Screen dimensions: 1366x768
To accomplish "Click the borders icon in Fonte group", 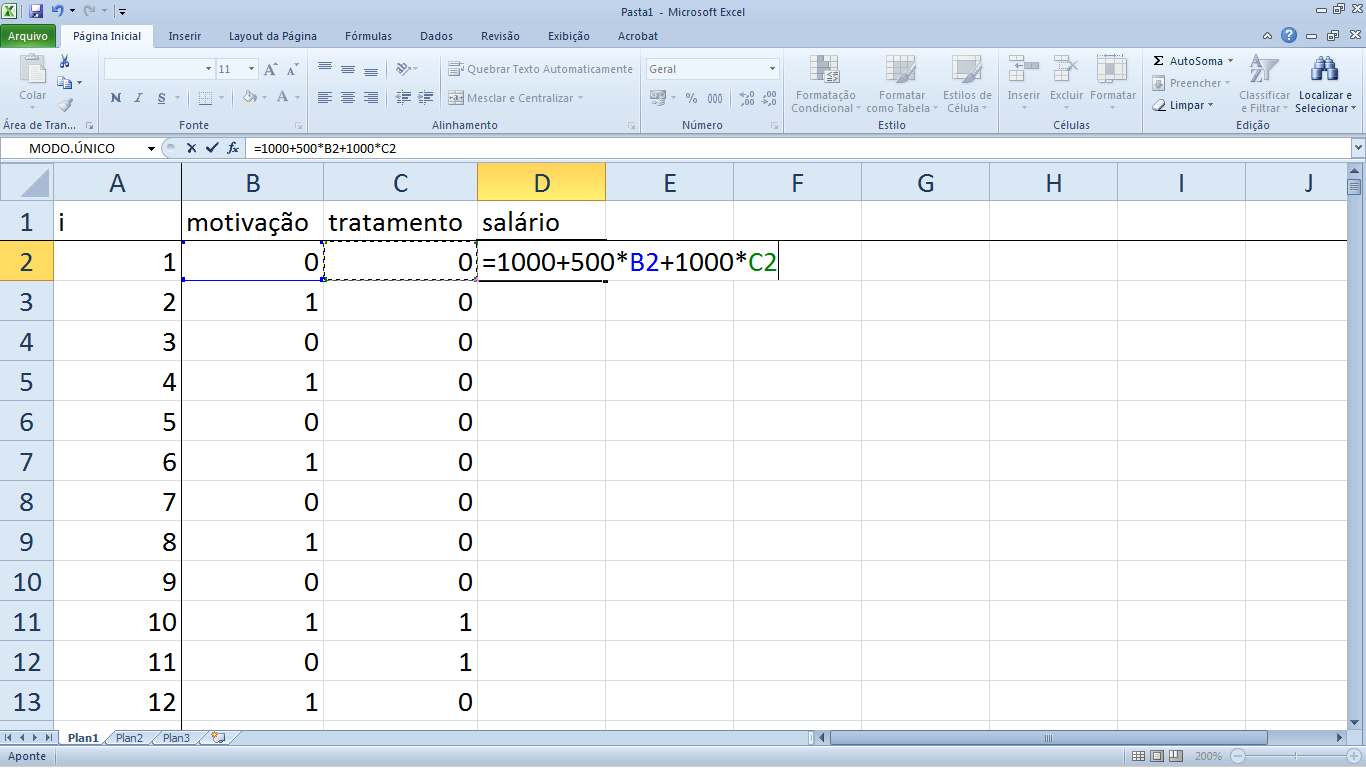I will click(x=204, y=97).
